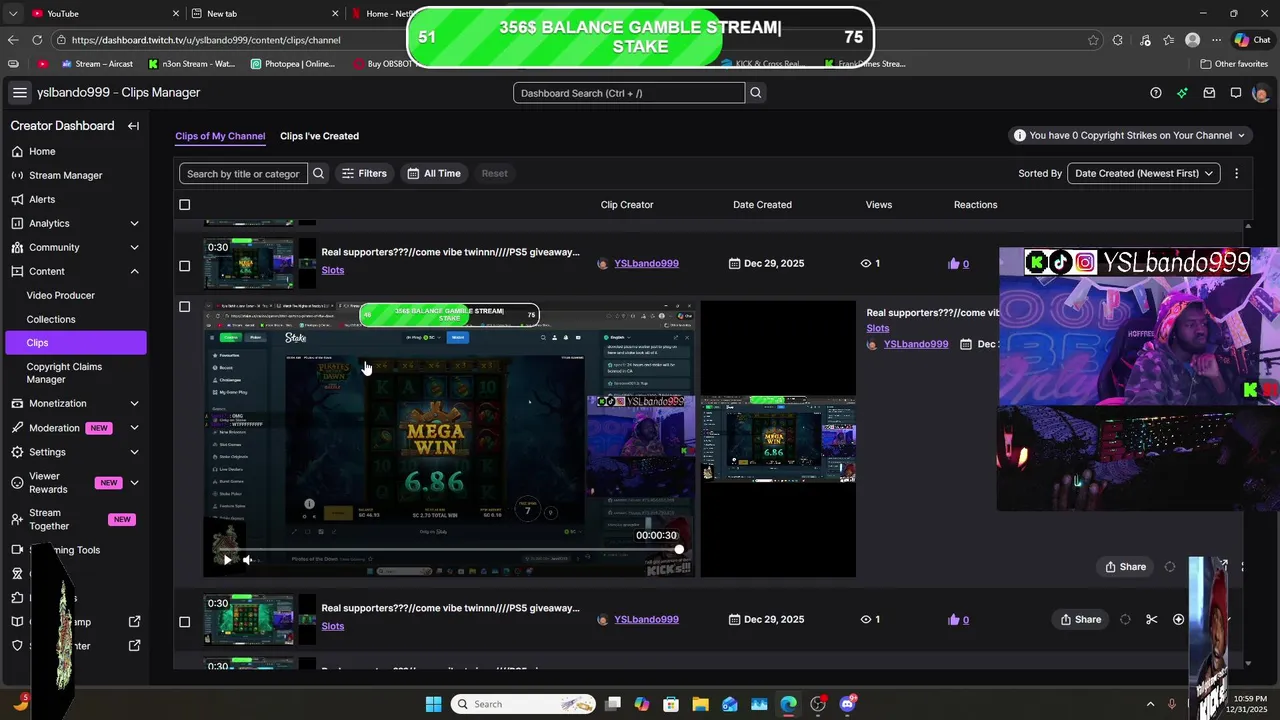This screenshot has width=1280, height=720.
Task: Focus the Search by title or category field
Action: [243, 173]
